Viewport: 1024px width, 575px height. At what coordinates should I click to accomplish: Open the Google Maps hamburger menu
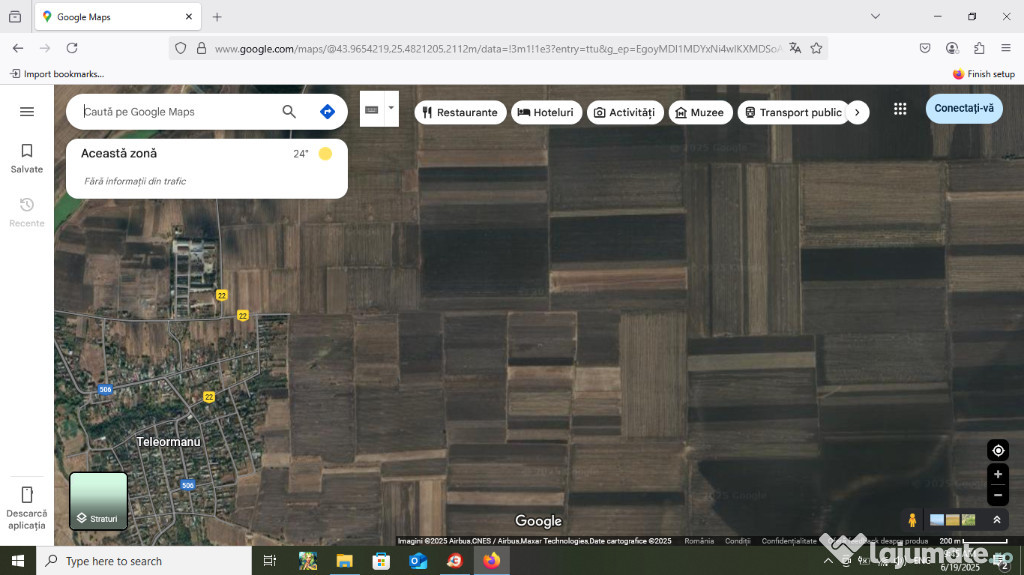click(x=27, y=112)
